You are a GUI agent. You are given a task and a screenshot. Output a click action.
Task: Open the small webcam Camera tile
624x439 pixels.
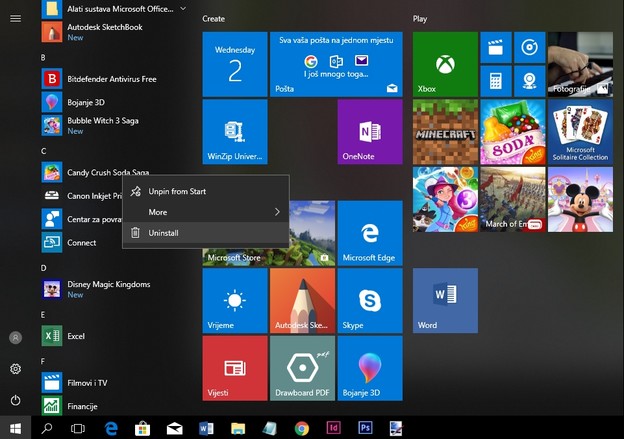point(530,81)
